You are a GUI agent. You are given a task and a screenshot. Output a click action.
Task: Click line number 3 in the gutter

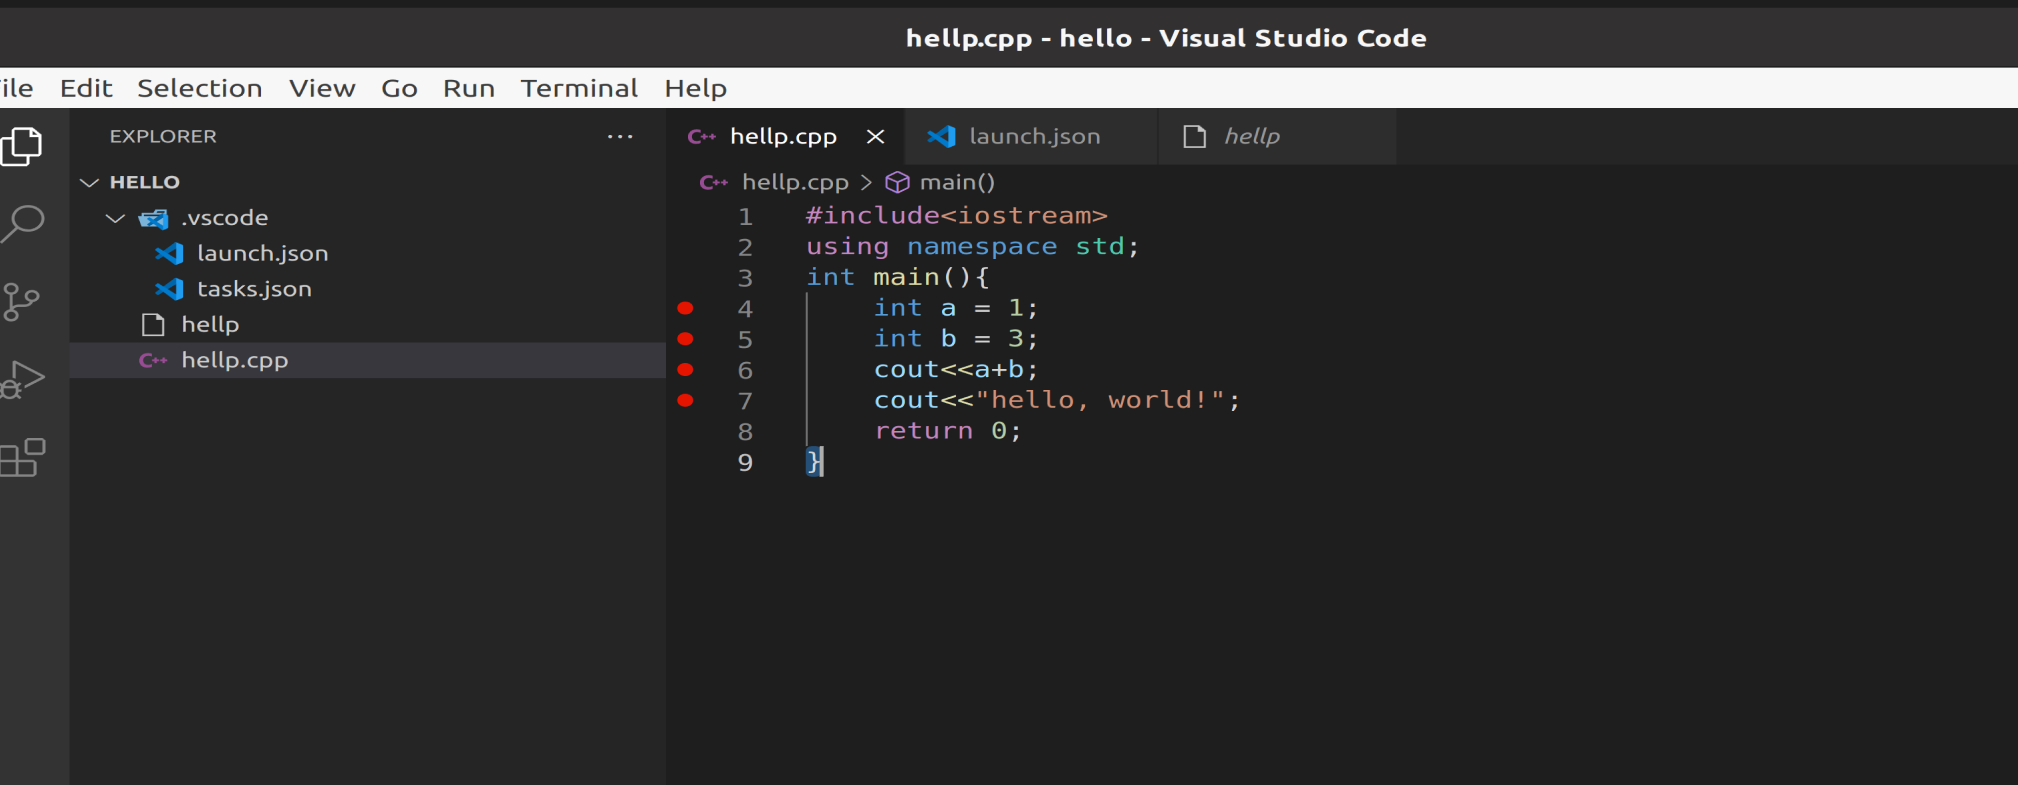pyautogui.click(x=745, y=278)
